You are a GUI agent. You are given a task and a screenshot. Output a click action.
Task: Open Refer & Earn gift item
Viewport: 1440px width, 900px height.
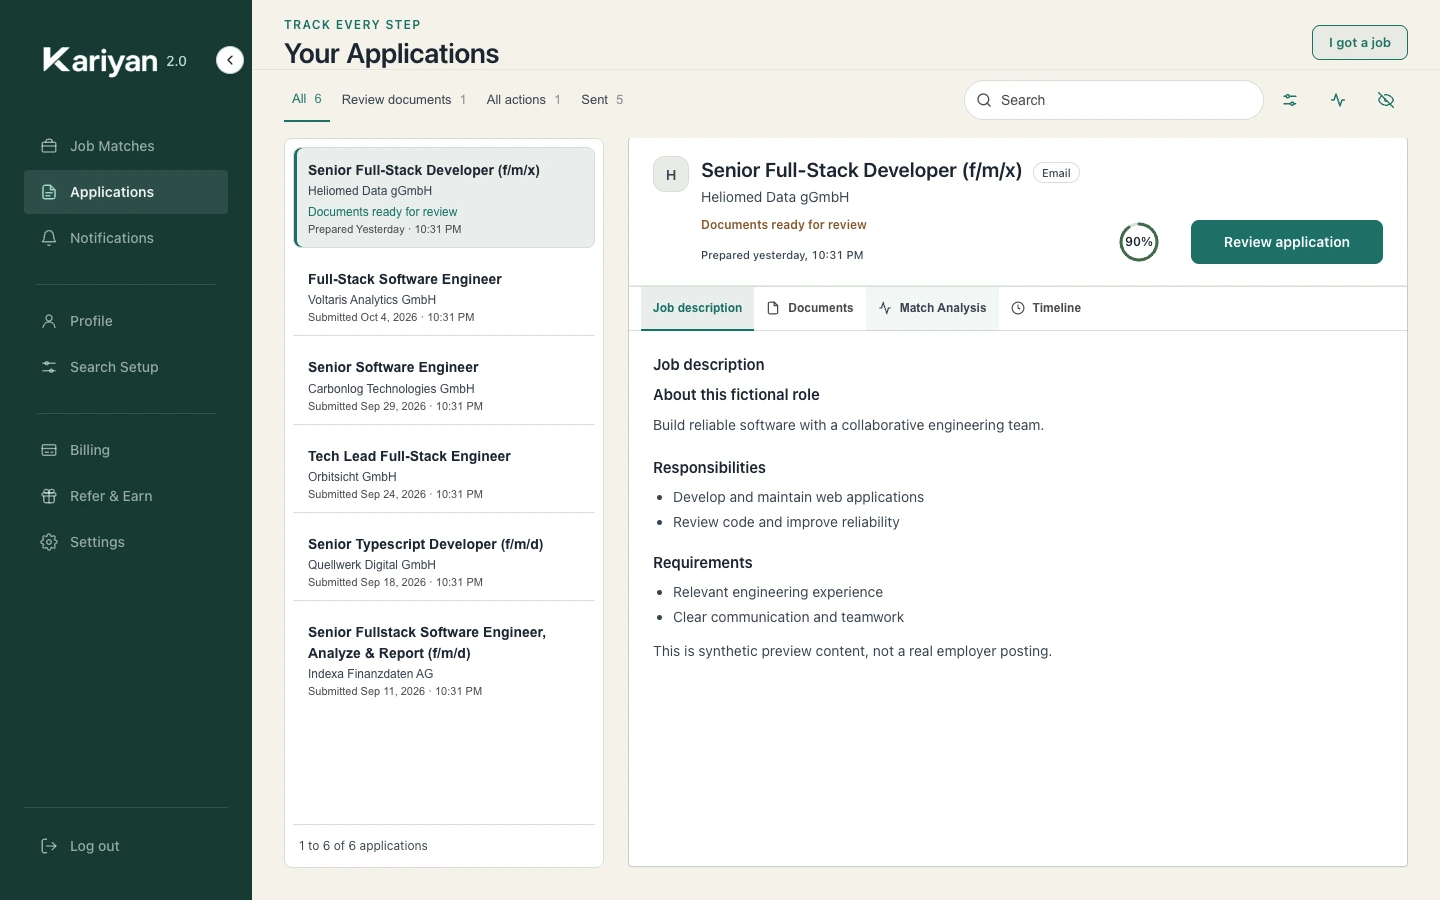point(126,496)
